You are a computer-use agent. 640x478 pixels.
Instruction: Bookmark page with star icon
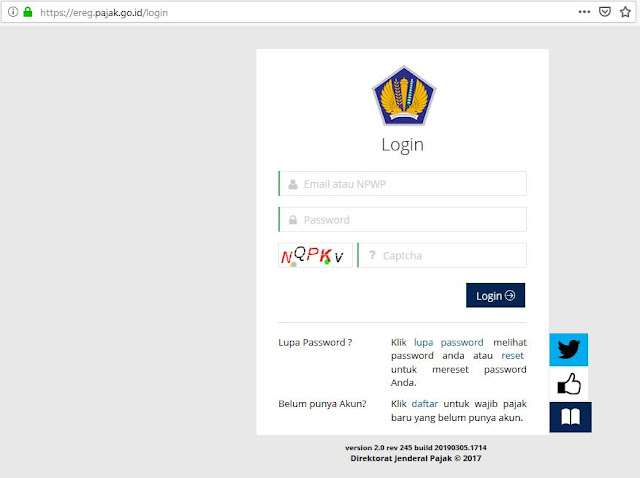click(625, 12)
